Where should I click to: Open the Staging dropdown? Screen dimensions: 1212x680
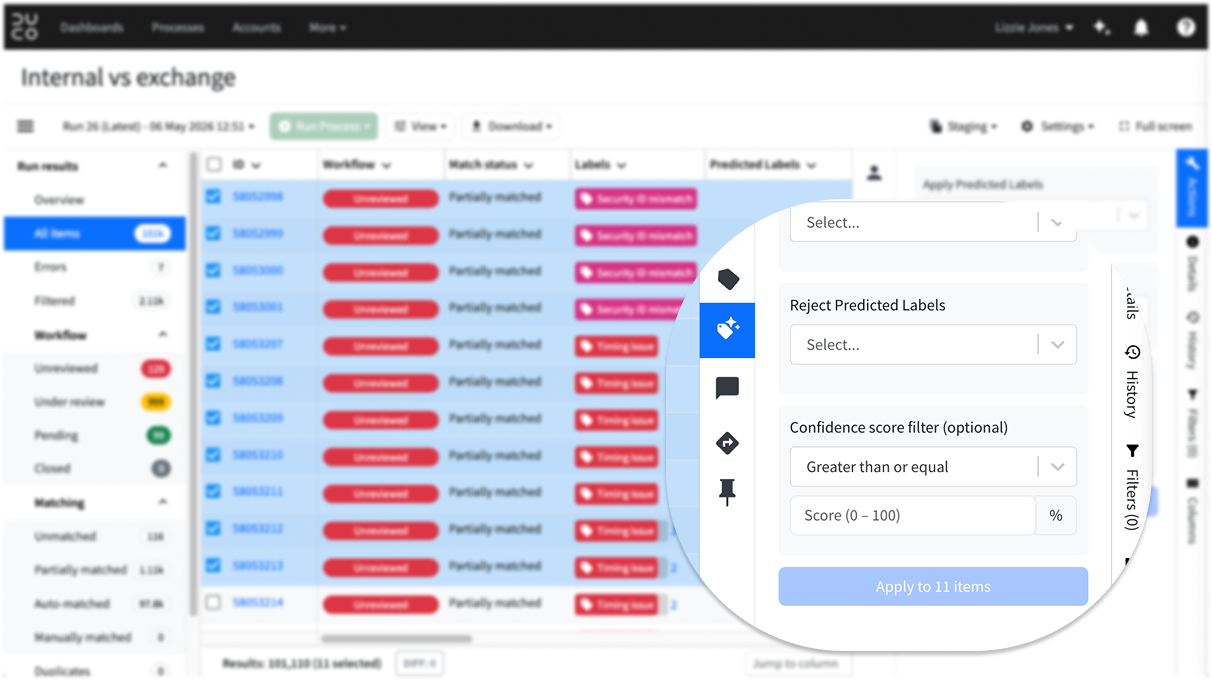click(964, 127)
